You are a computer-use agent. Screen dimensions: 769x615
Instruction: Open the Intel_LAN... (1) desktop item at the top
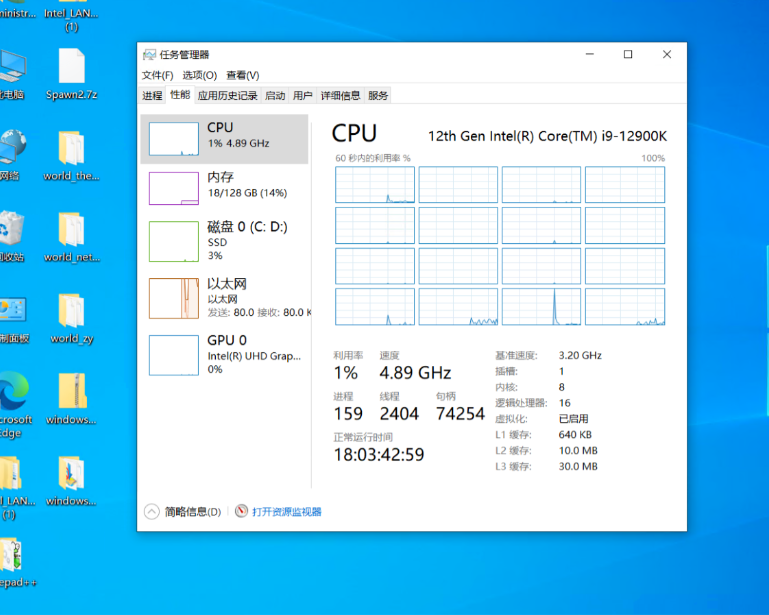[x=72, y=16]
